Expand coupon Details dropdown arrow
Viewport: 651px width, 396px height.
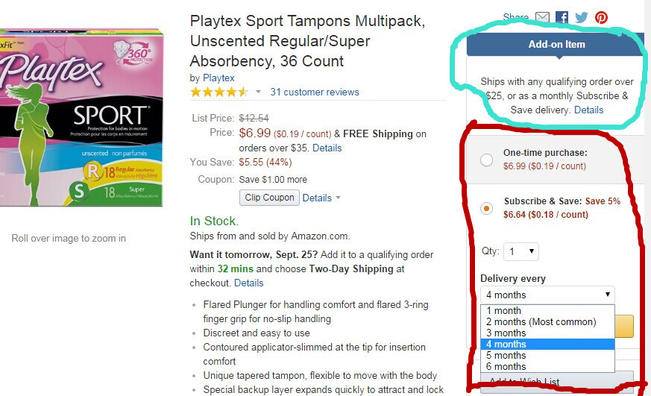tap(338, 198)
